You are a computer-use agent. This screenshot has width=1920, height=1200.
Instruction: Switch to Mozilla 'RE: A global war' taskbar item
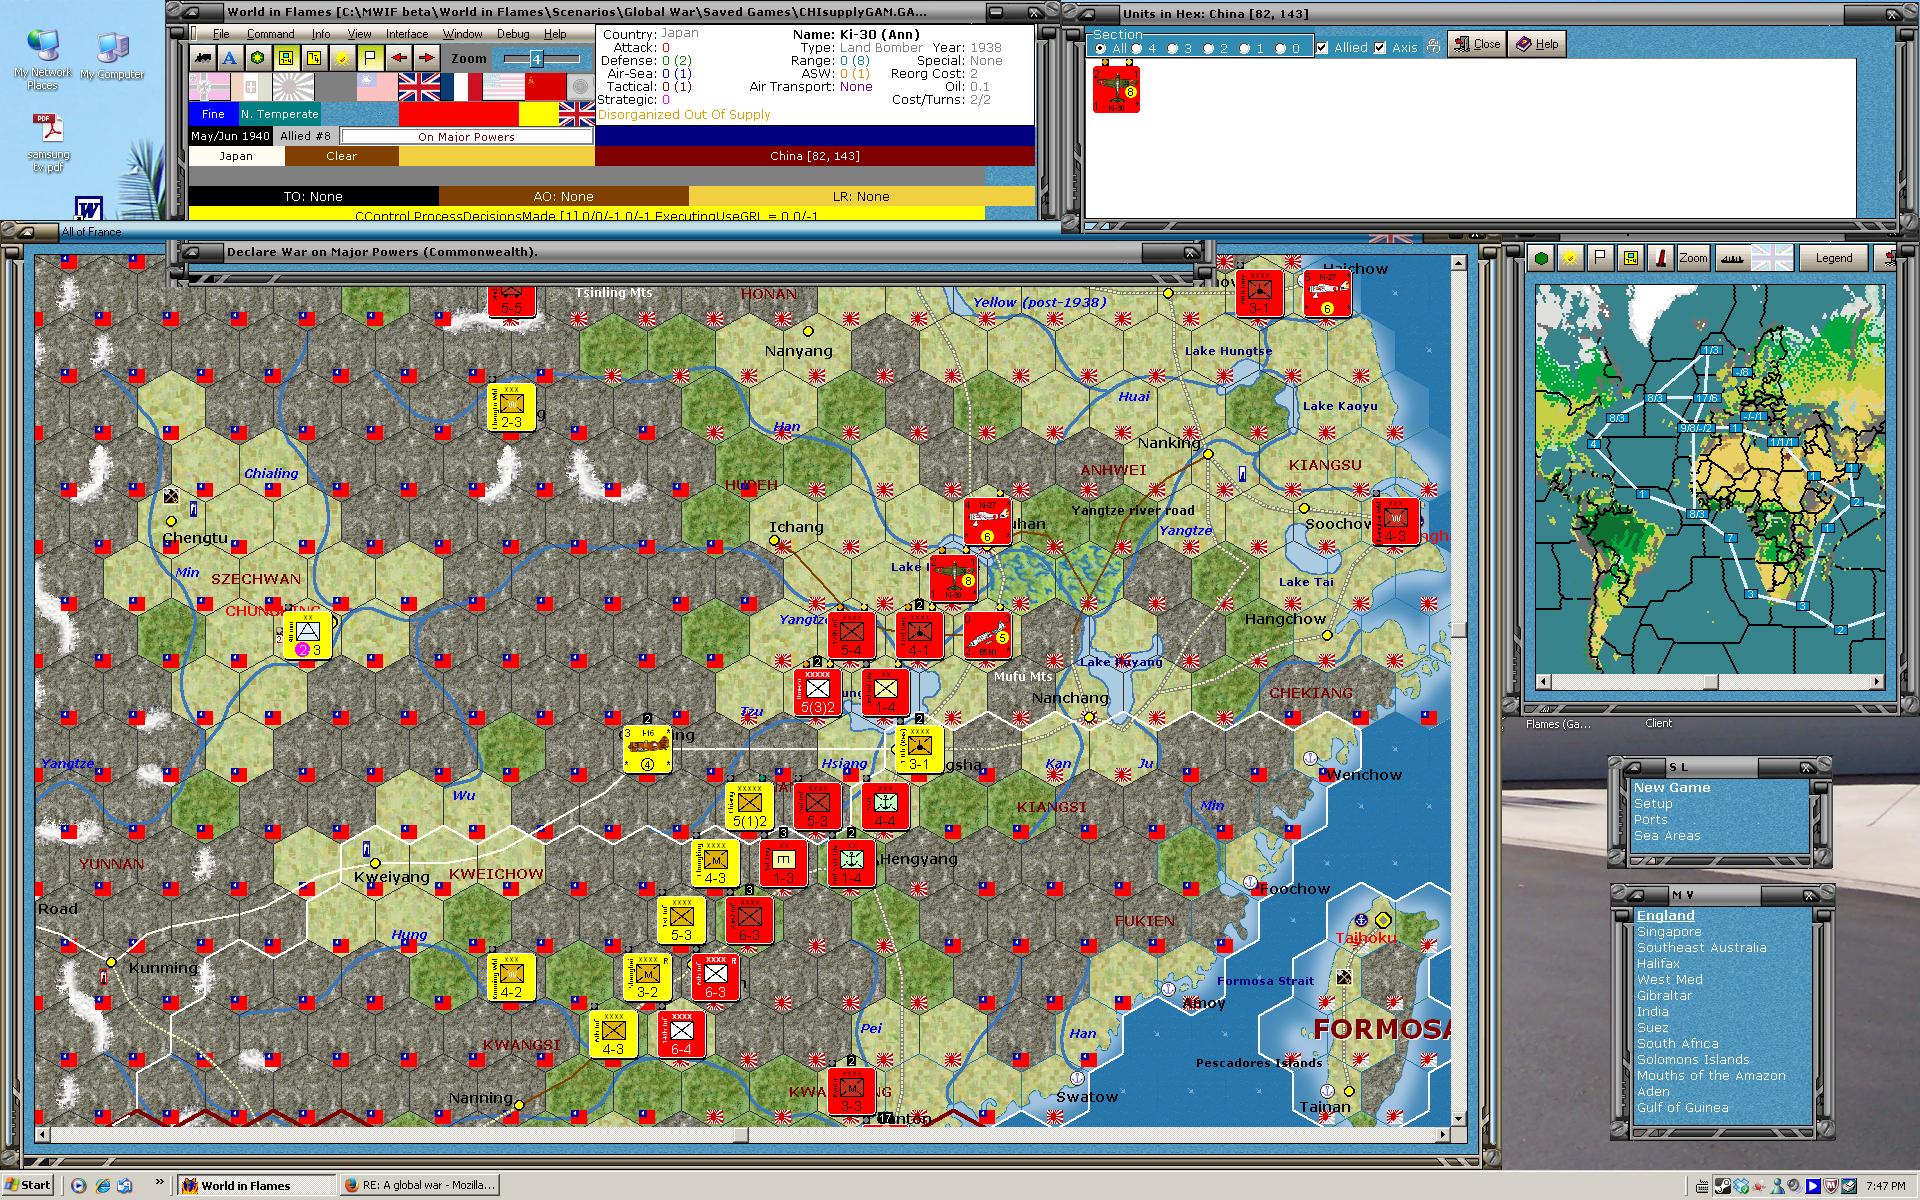418,1185
